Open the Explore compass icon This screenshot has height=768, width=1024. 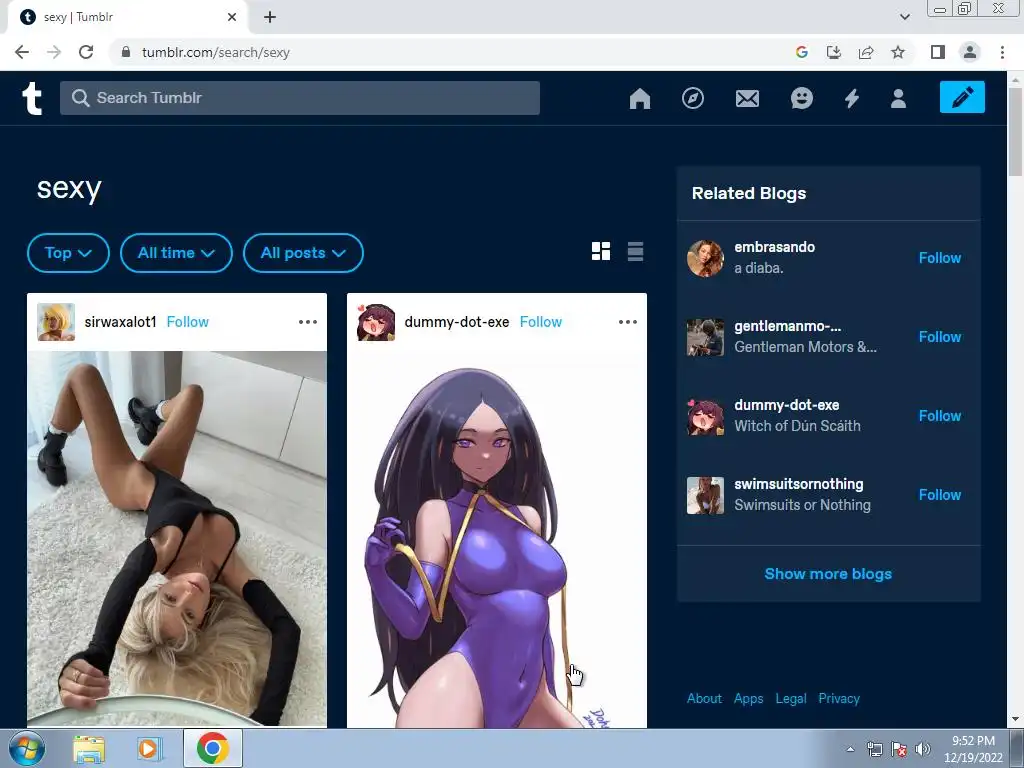pyautogui.click(x=693, y=98)
